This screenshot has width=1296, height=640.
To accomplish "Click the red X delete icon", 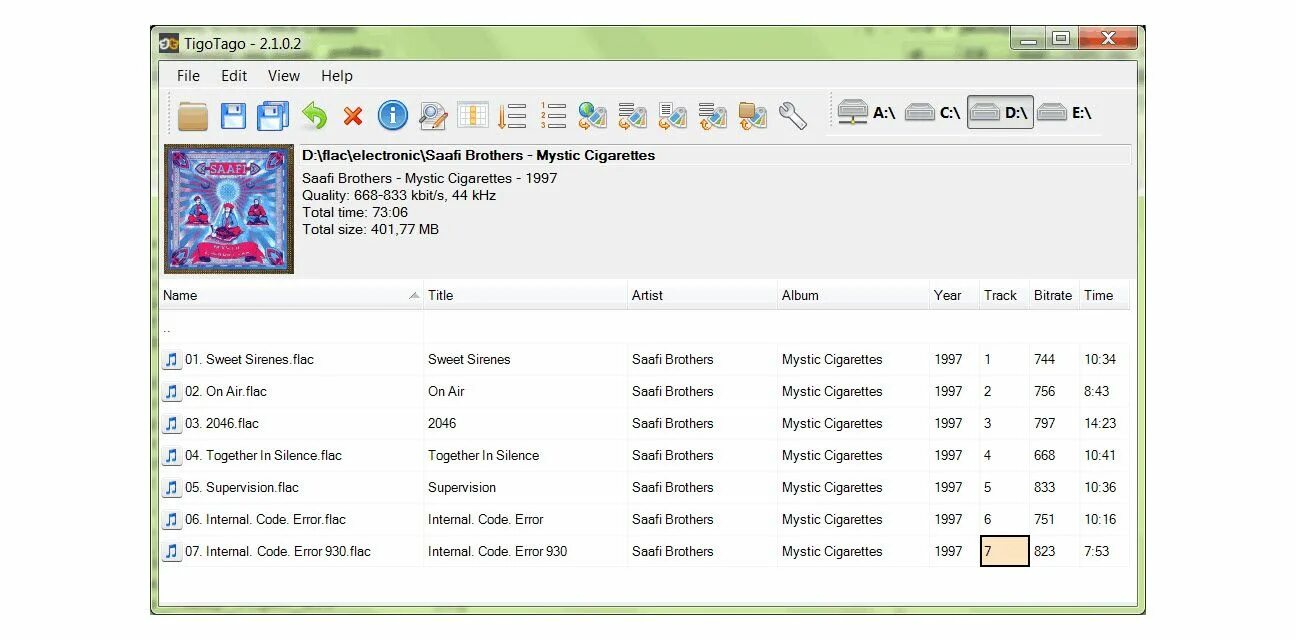I will (353, 117).
